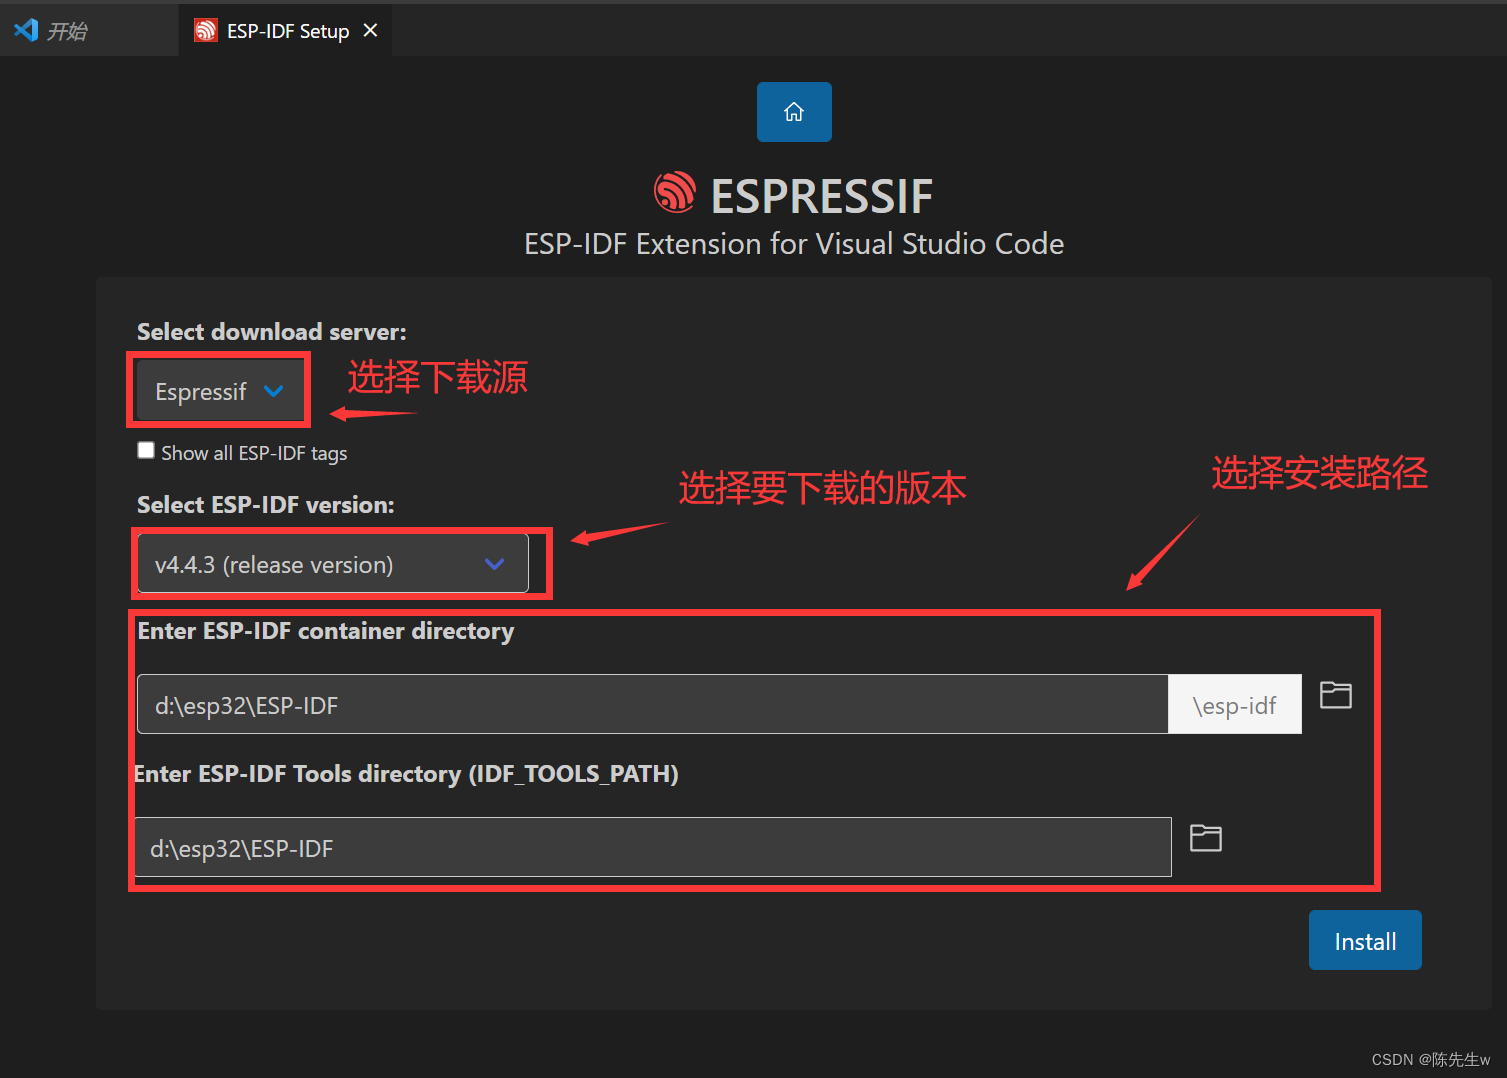Viewport: 1507px width, 1078px height.
Task: Click the 'Select download server:' label
Action: tap(272, 332)
